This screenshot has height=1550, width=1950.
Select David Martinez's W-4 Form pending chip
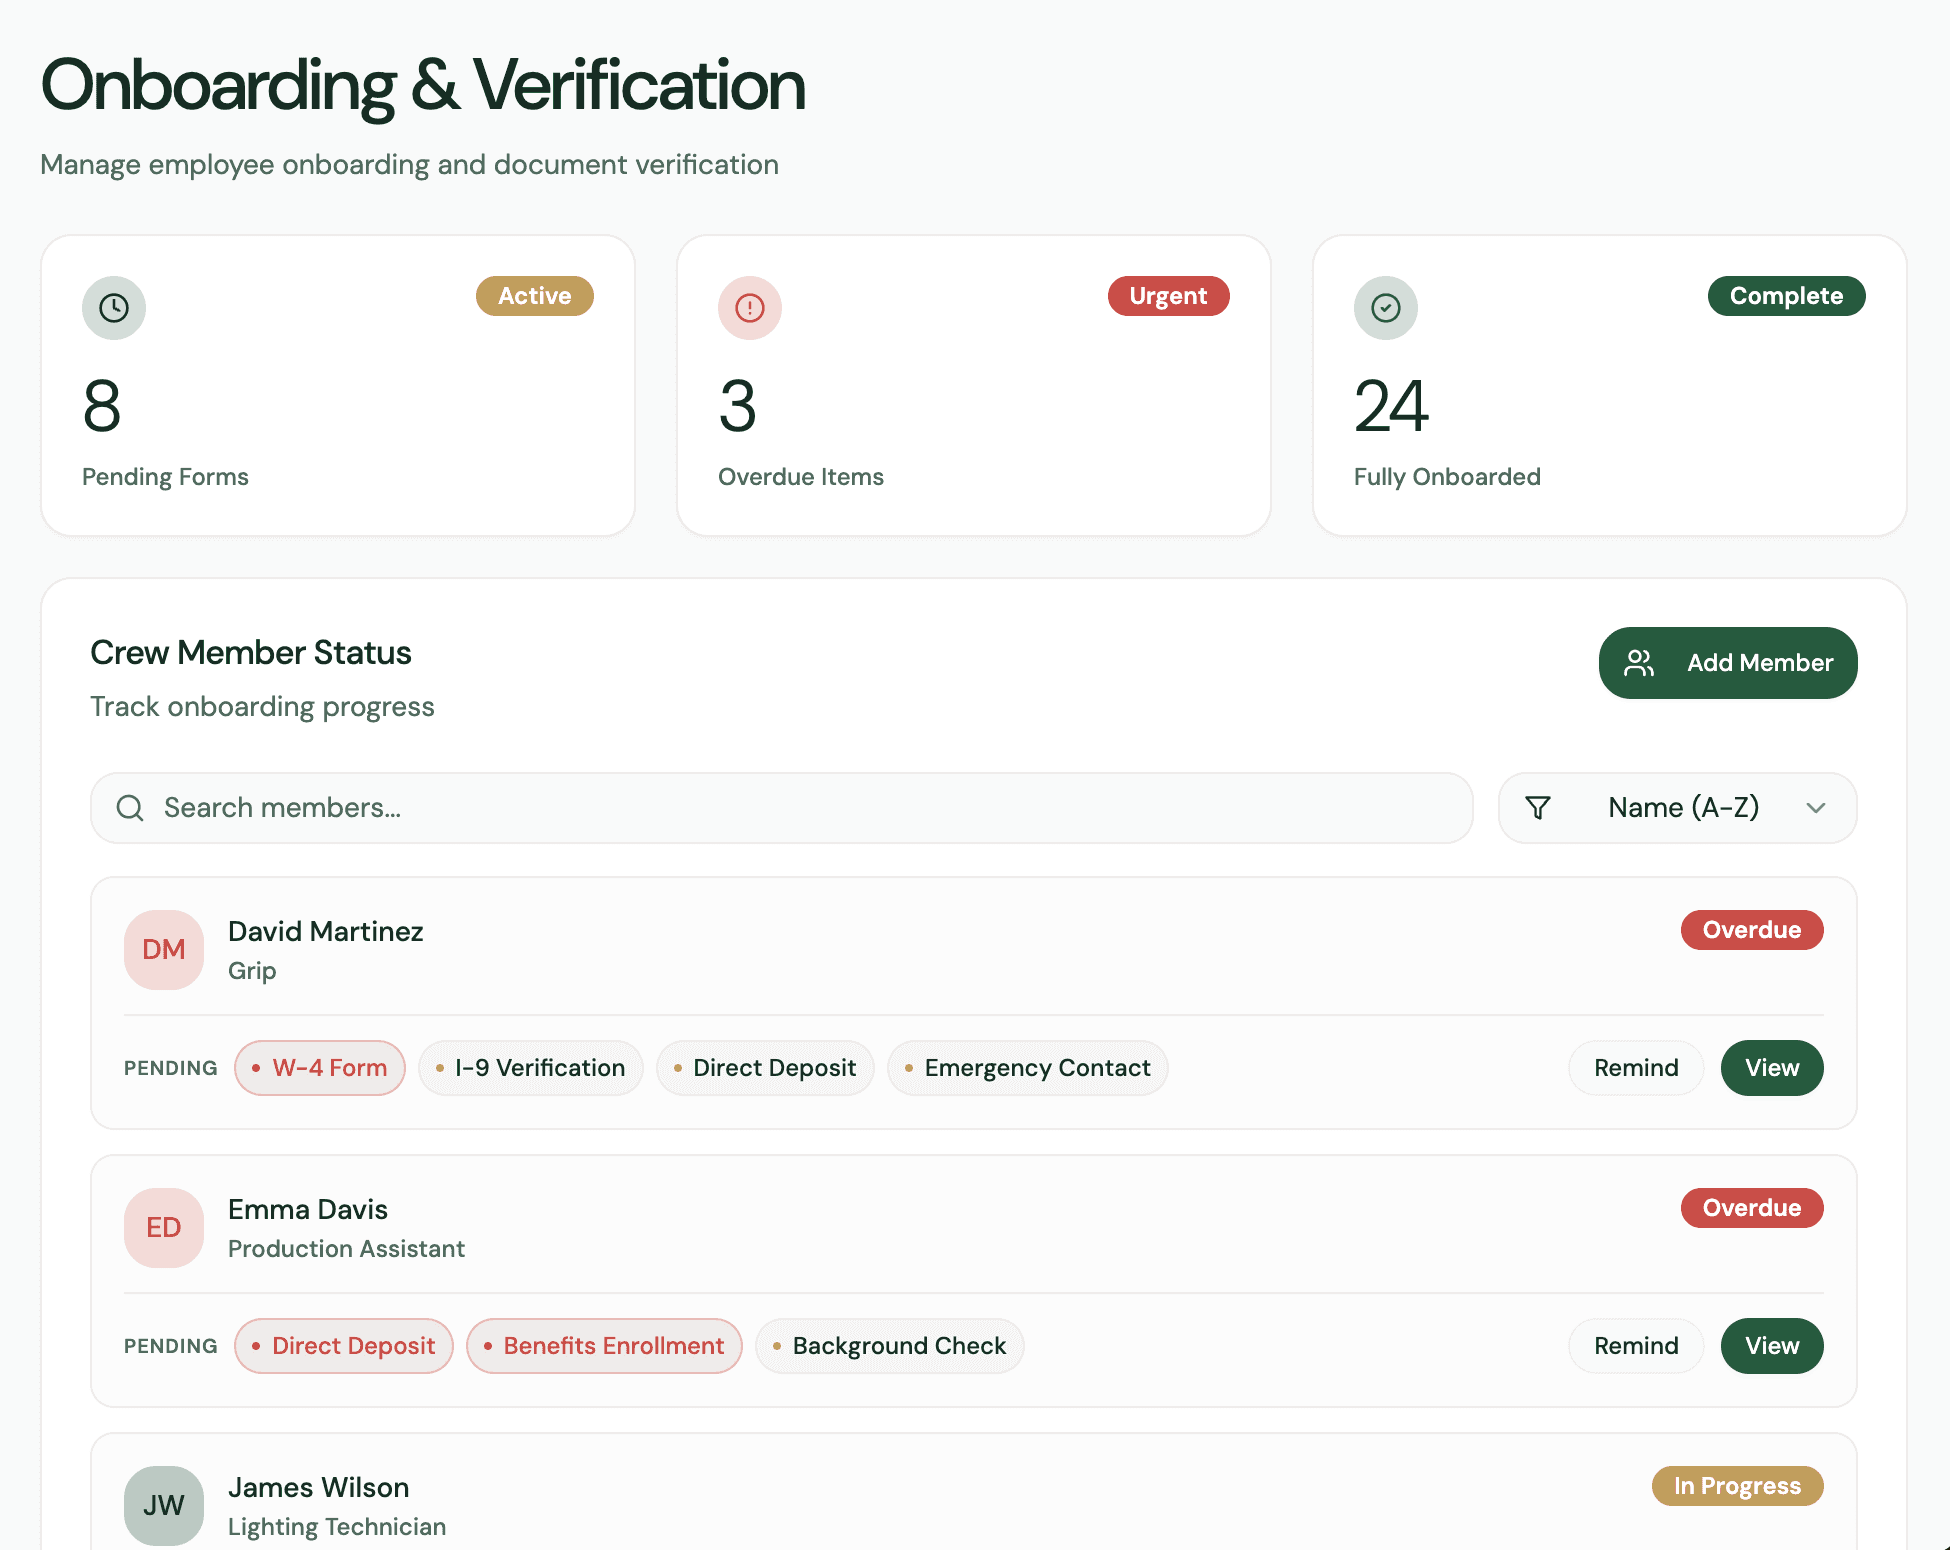tap(320, 1068)
